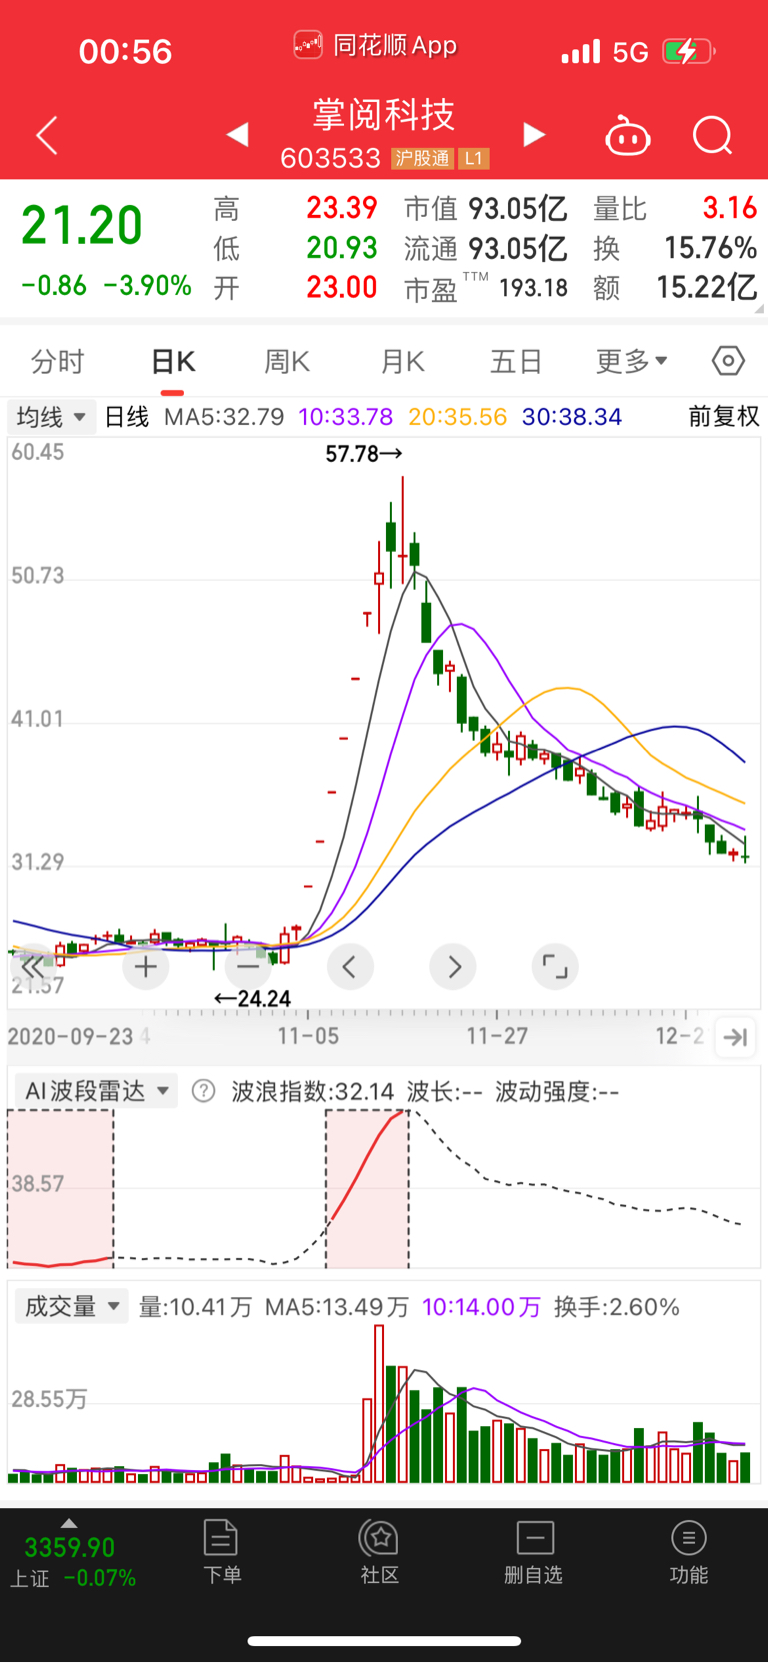Tap the low price 20.93
The image size is (768, 1663).
click(342, 248)
